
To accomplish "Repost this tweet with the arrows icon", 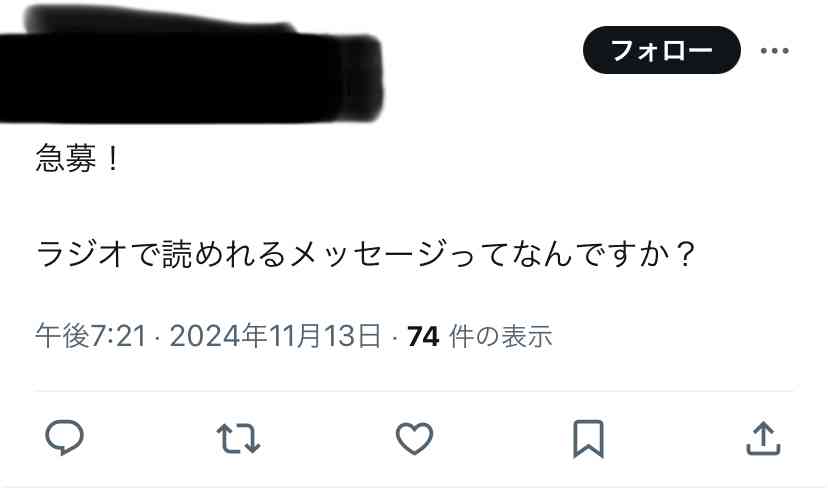I will coord(238,438).
